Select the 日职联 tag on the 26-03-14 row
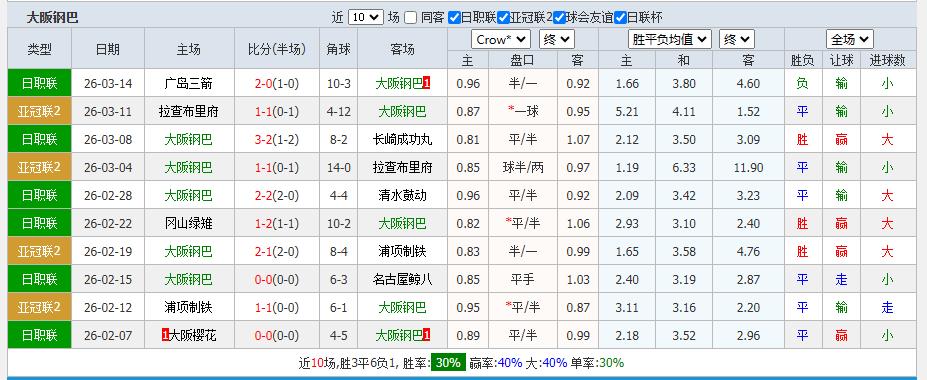The width and height of the screenshot is (927, 380). (x=40, y=83)
